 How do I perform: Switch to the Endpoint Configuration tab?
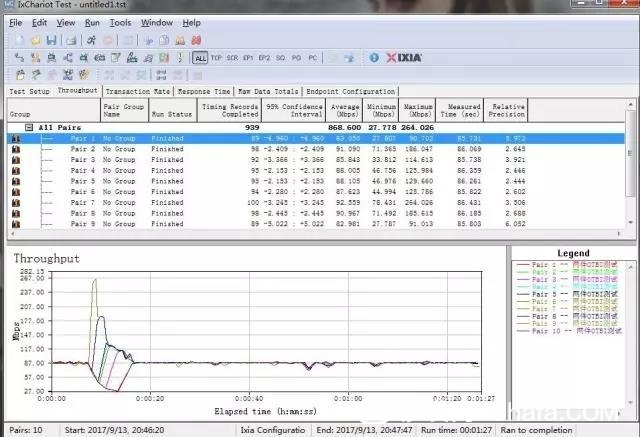tap(351, 91)
